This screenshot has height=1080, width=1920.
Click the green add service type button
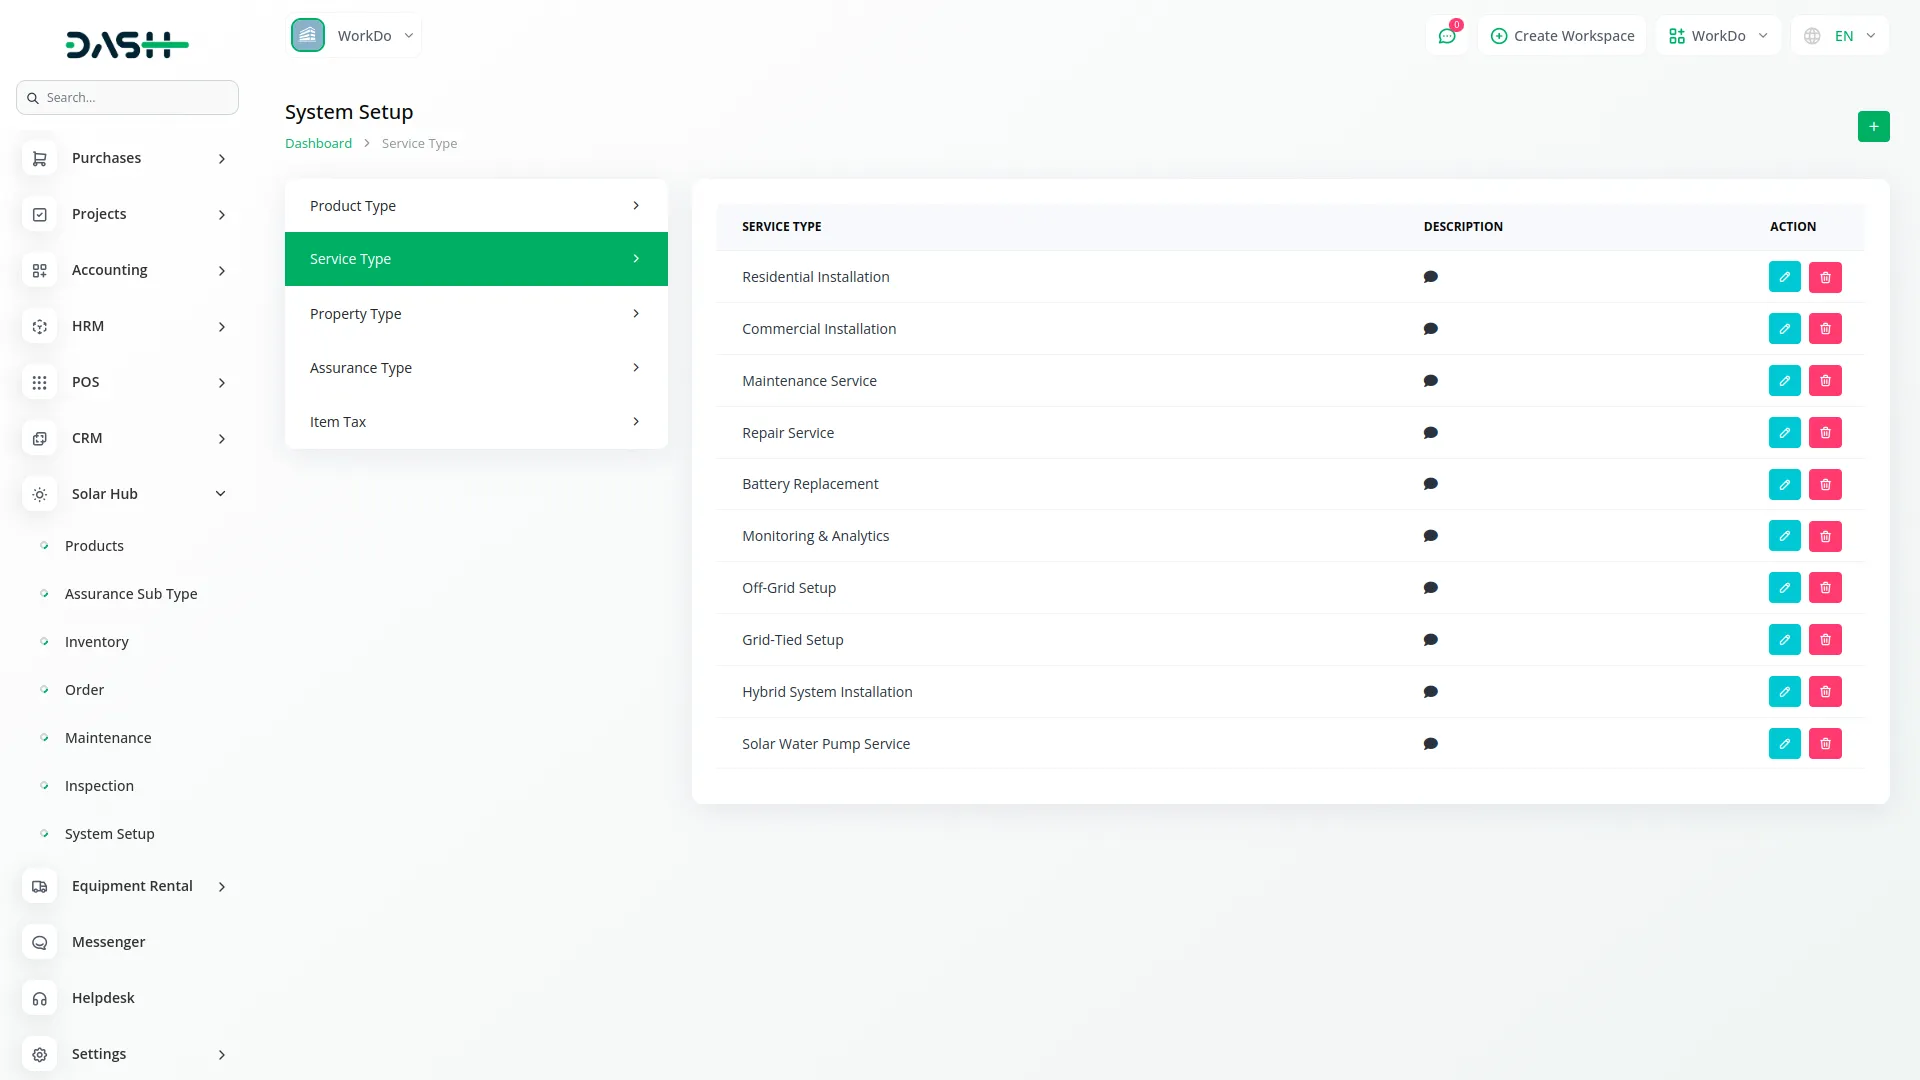(x=1873, y=127)
